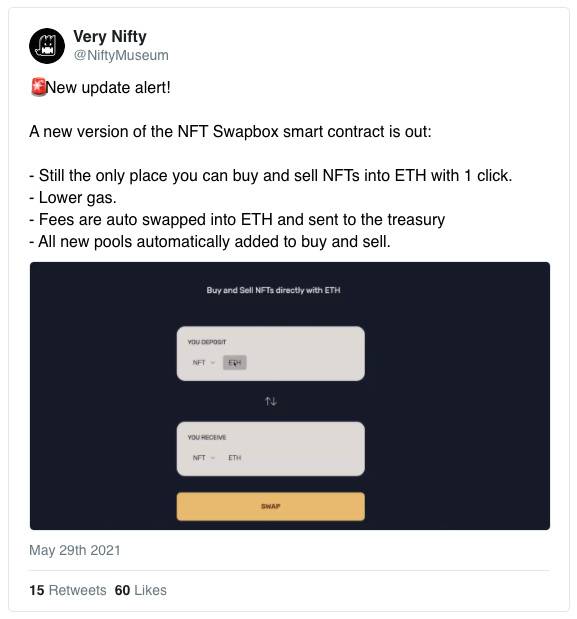View the 15 Retweets list
The height and width of the screenshot is (619, 577).
pos(68,590)
